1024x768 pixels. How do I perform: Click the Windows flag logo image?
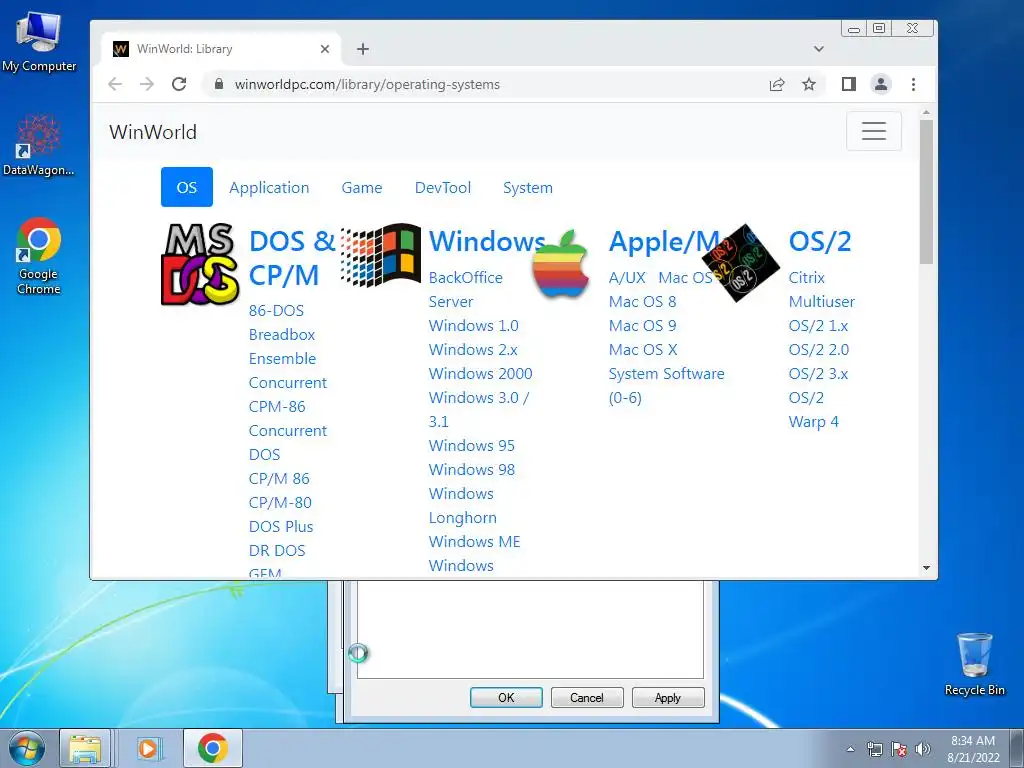[381, 255]
